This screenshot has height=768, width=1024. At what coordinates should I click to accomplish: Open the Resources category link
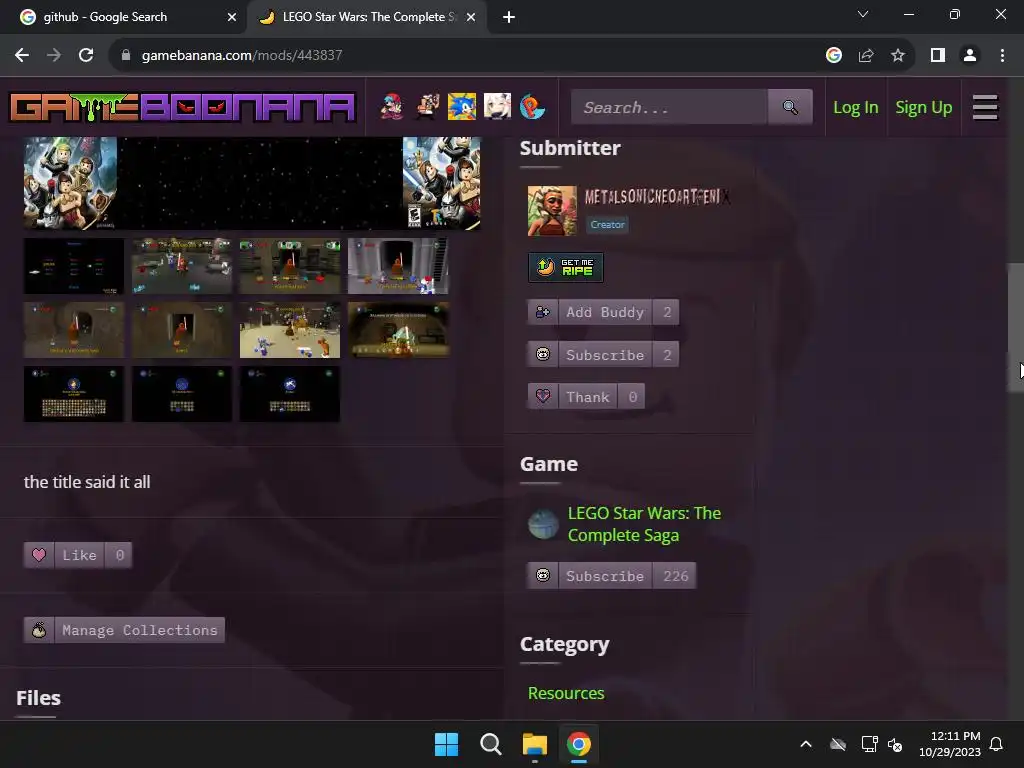click(x=566, y=693)
